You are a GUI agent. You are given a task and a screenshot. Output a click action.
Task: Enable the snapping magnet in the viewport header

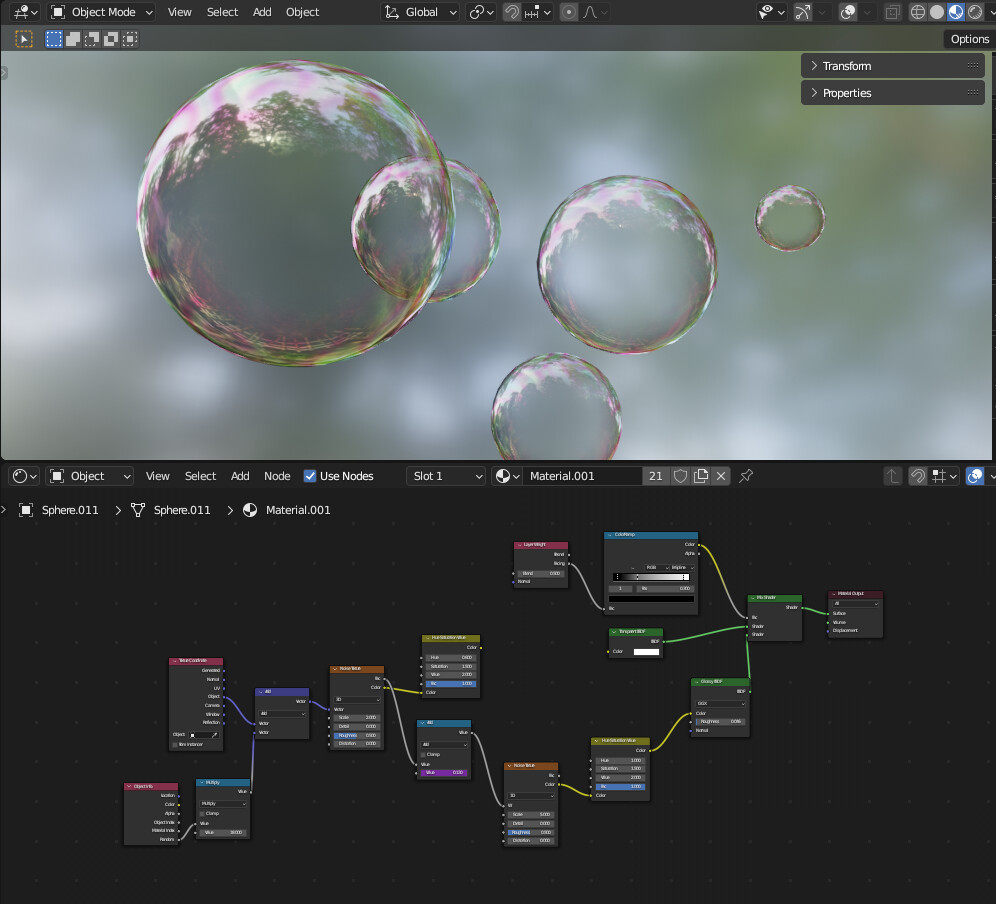tap(511, 11)
